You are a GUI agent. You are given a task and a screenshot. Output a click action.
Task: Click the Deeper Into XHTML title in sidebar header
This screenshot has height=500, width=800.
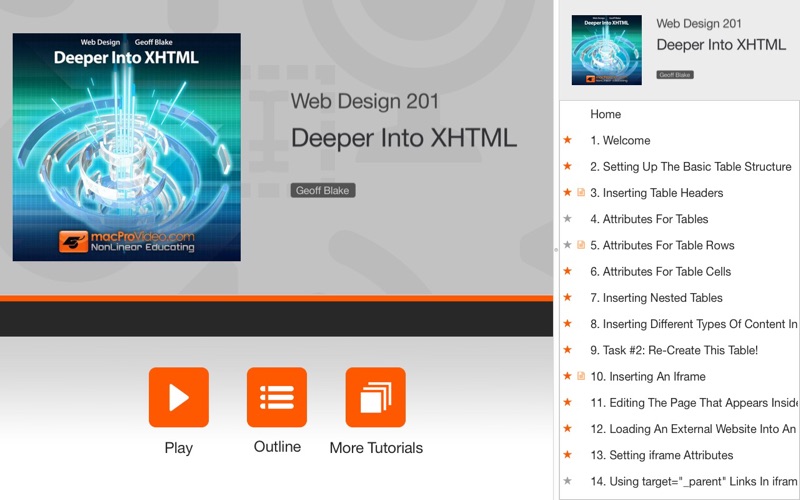tap(721, 44)
